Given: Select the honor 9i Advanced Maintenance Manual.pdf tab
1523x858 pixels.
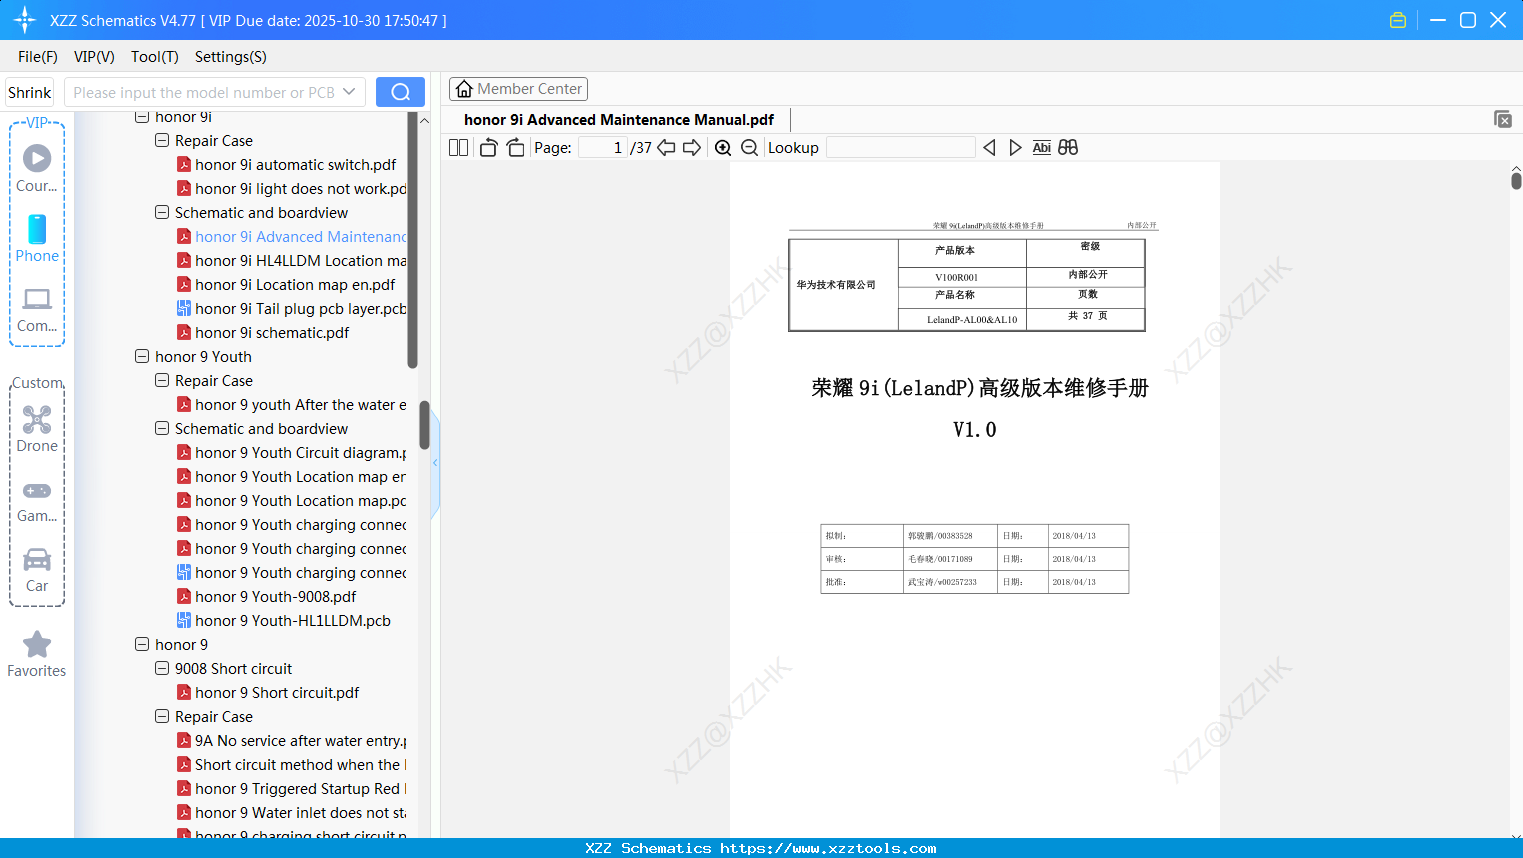Looking at the screenshot, I should coord(619,120).
